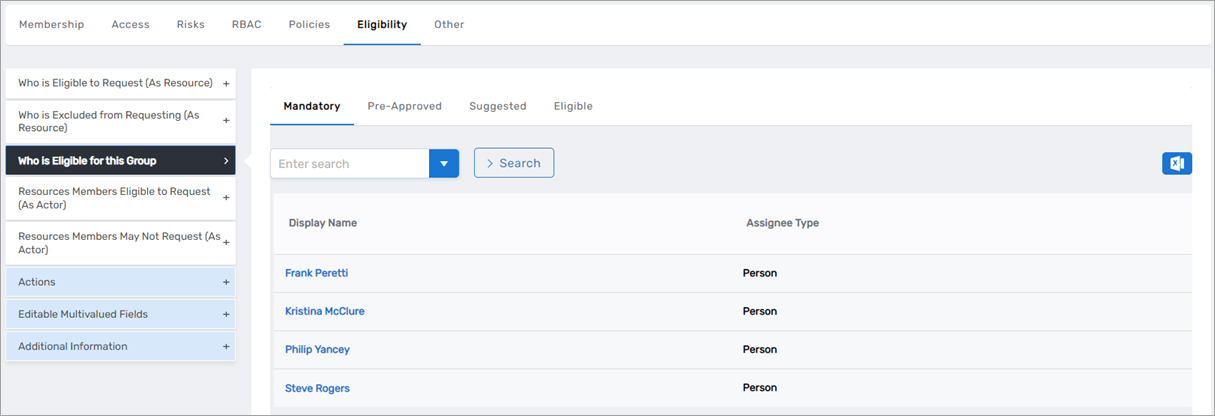
Task: Expand Who is Excluded from Requesting section
Action: 120,122
